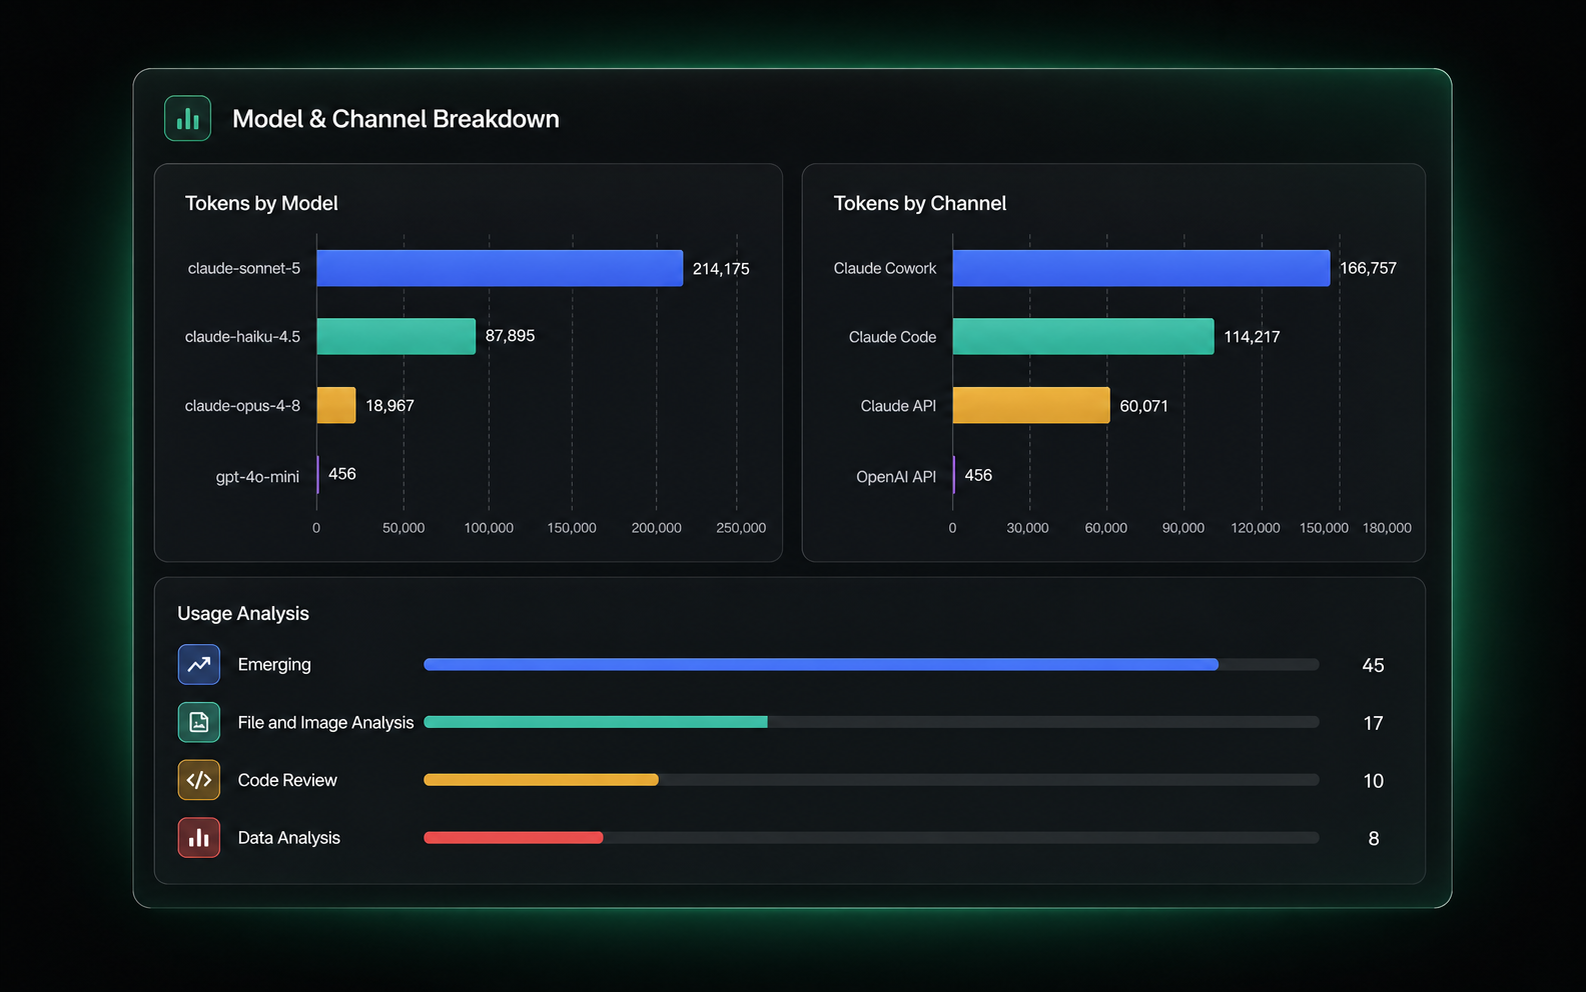Image resolution: width=1586 pixels, height=992 pixels.
Task: Click the Claude API yellow bar
Action: pos(1031,405)
